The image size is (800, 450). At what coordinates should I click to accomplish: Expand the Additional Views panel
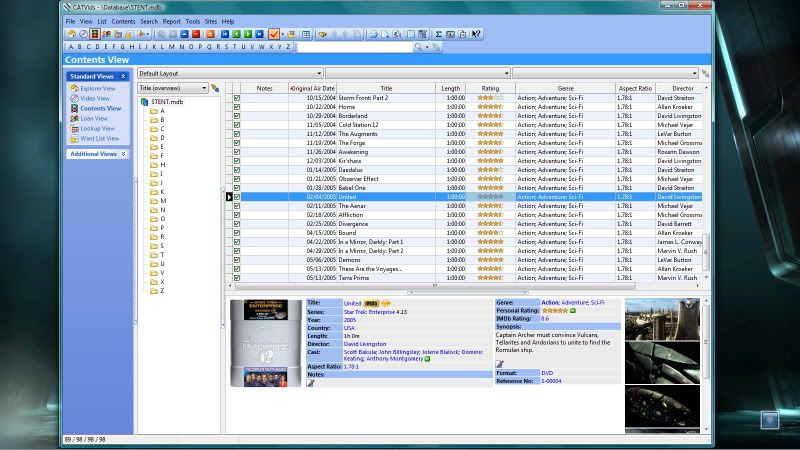[x=123, y=154]
